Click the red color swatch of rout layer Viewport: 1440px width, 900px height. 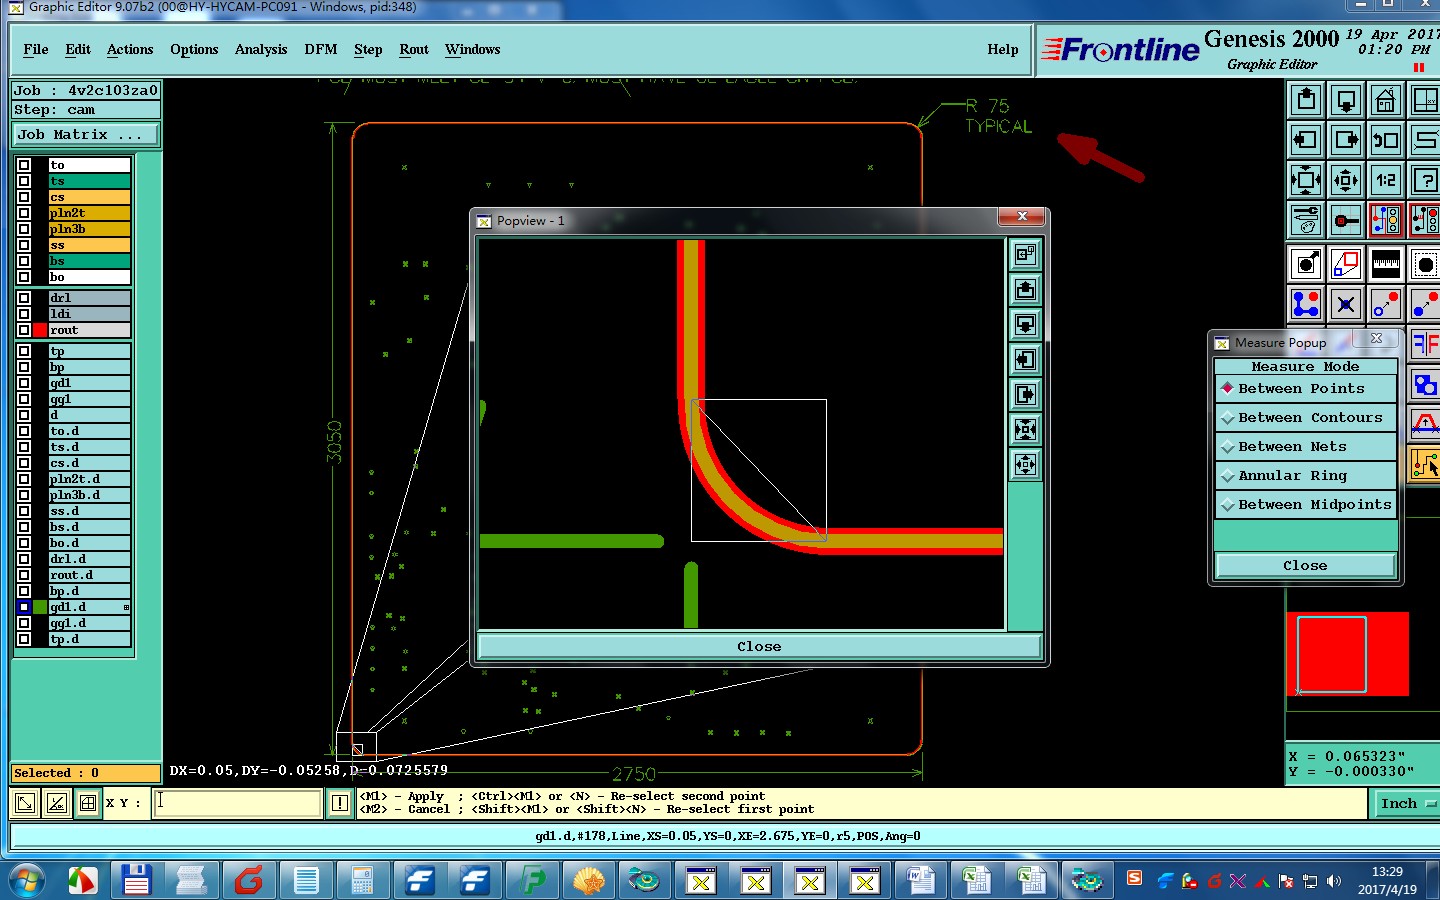point(40,330)
